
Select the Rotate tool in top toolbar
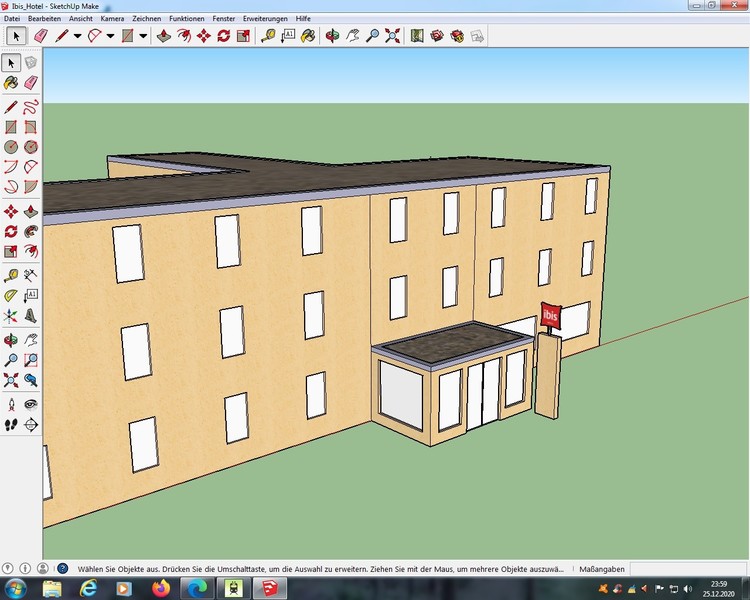point(223,36)
